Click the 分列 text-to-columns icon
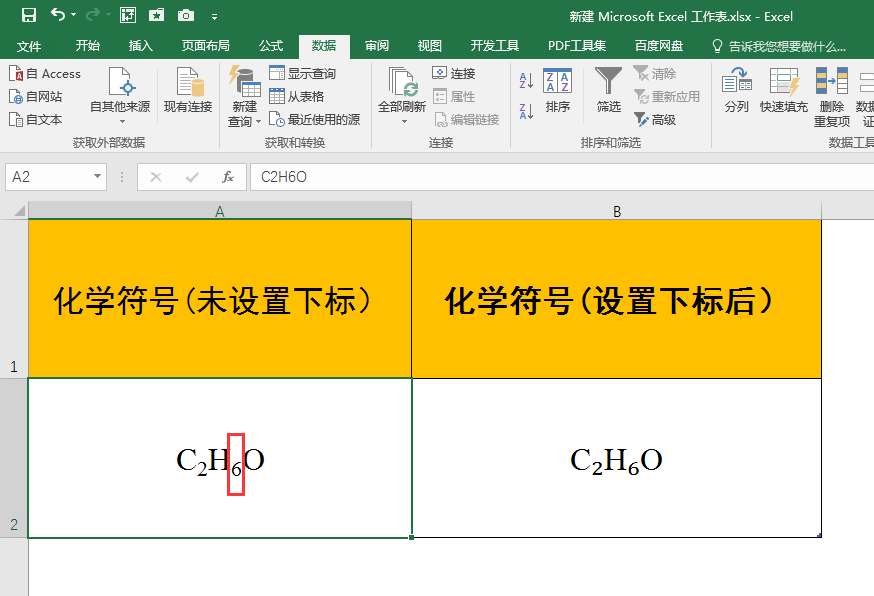The height and width of the screenshot is (596, 874). [x=736, y=90]
